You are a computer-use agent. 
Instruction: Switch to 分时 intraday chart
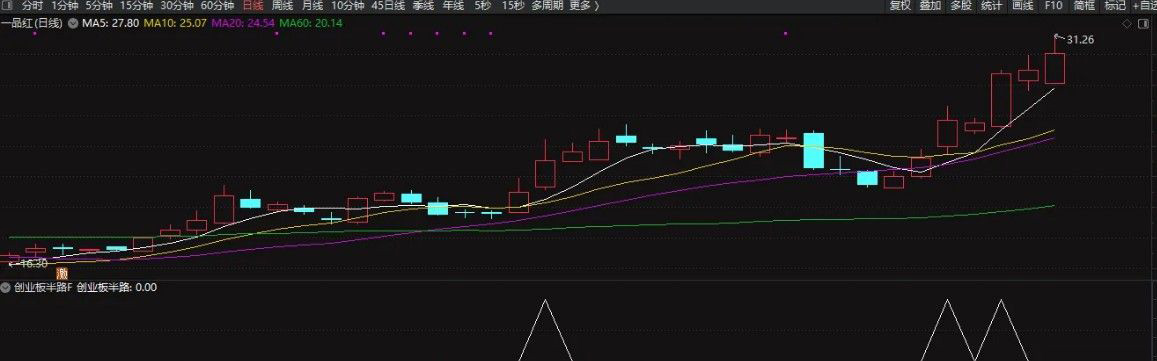[32, 6]
